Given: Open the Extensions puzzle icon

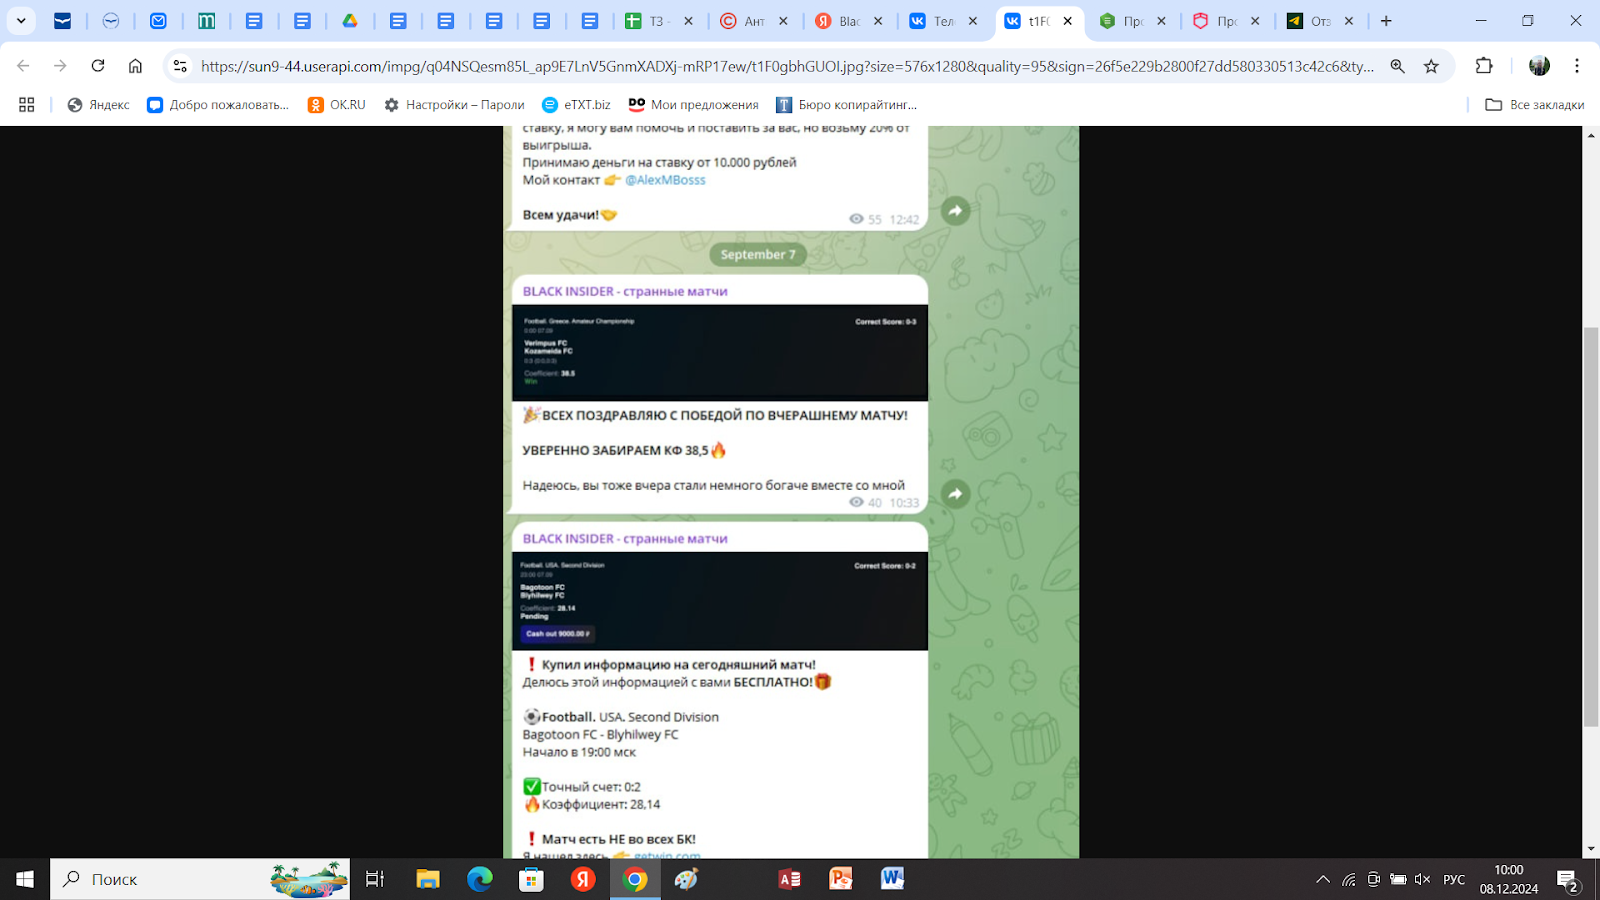Looking at the screenshot, I should [1484, 66].
